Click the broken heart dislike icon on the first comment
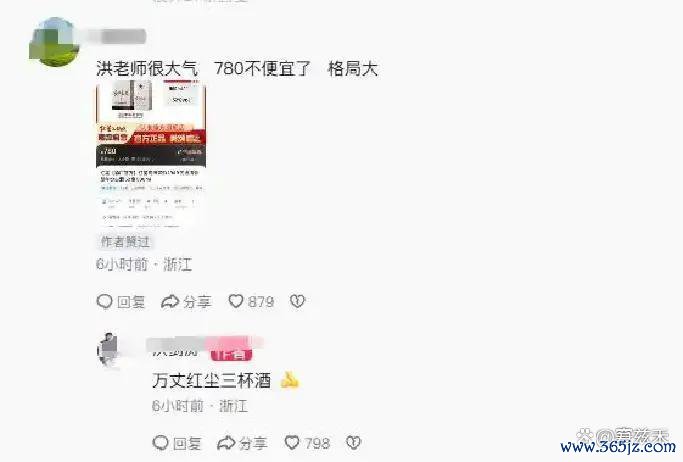This screenshot has width=683, height=462. click(298, 301)
